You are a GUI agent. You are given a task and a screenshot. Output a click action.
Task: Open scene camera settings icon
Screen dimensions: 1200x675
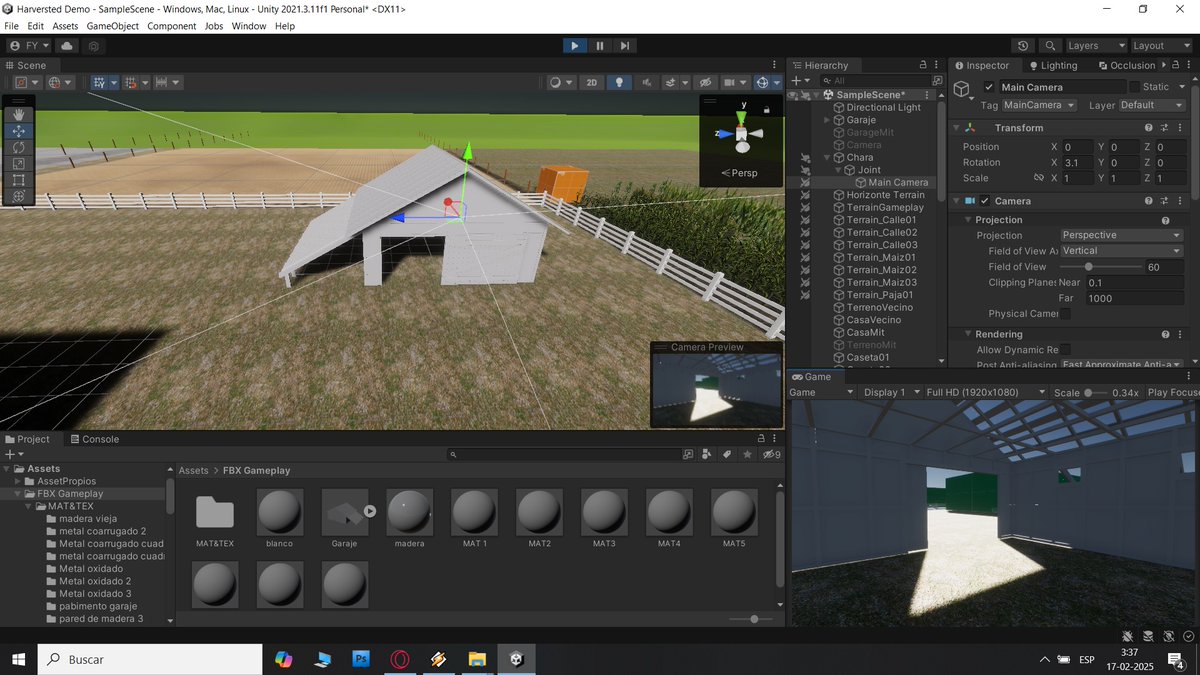coord(735,82)
